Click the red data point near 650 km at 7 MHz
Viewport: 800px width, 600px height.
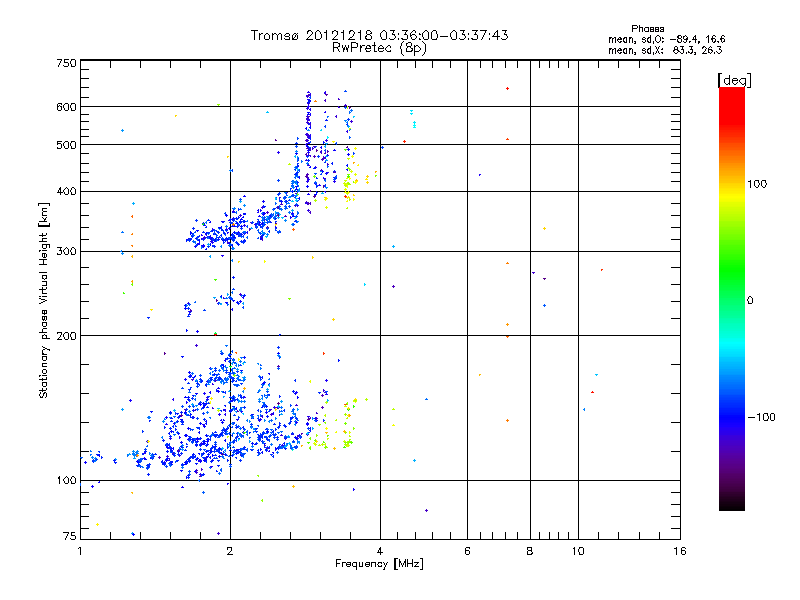(507, 89)
